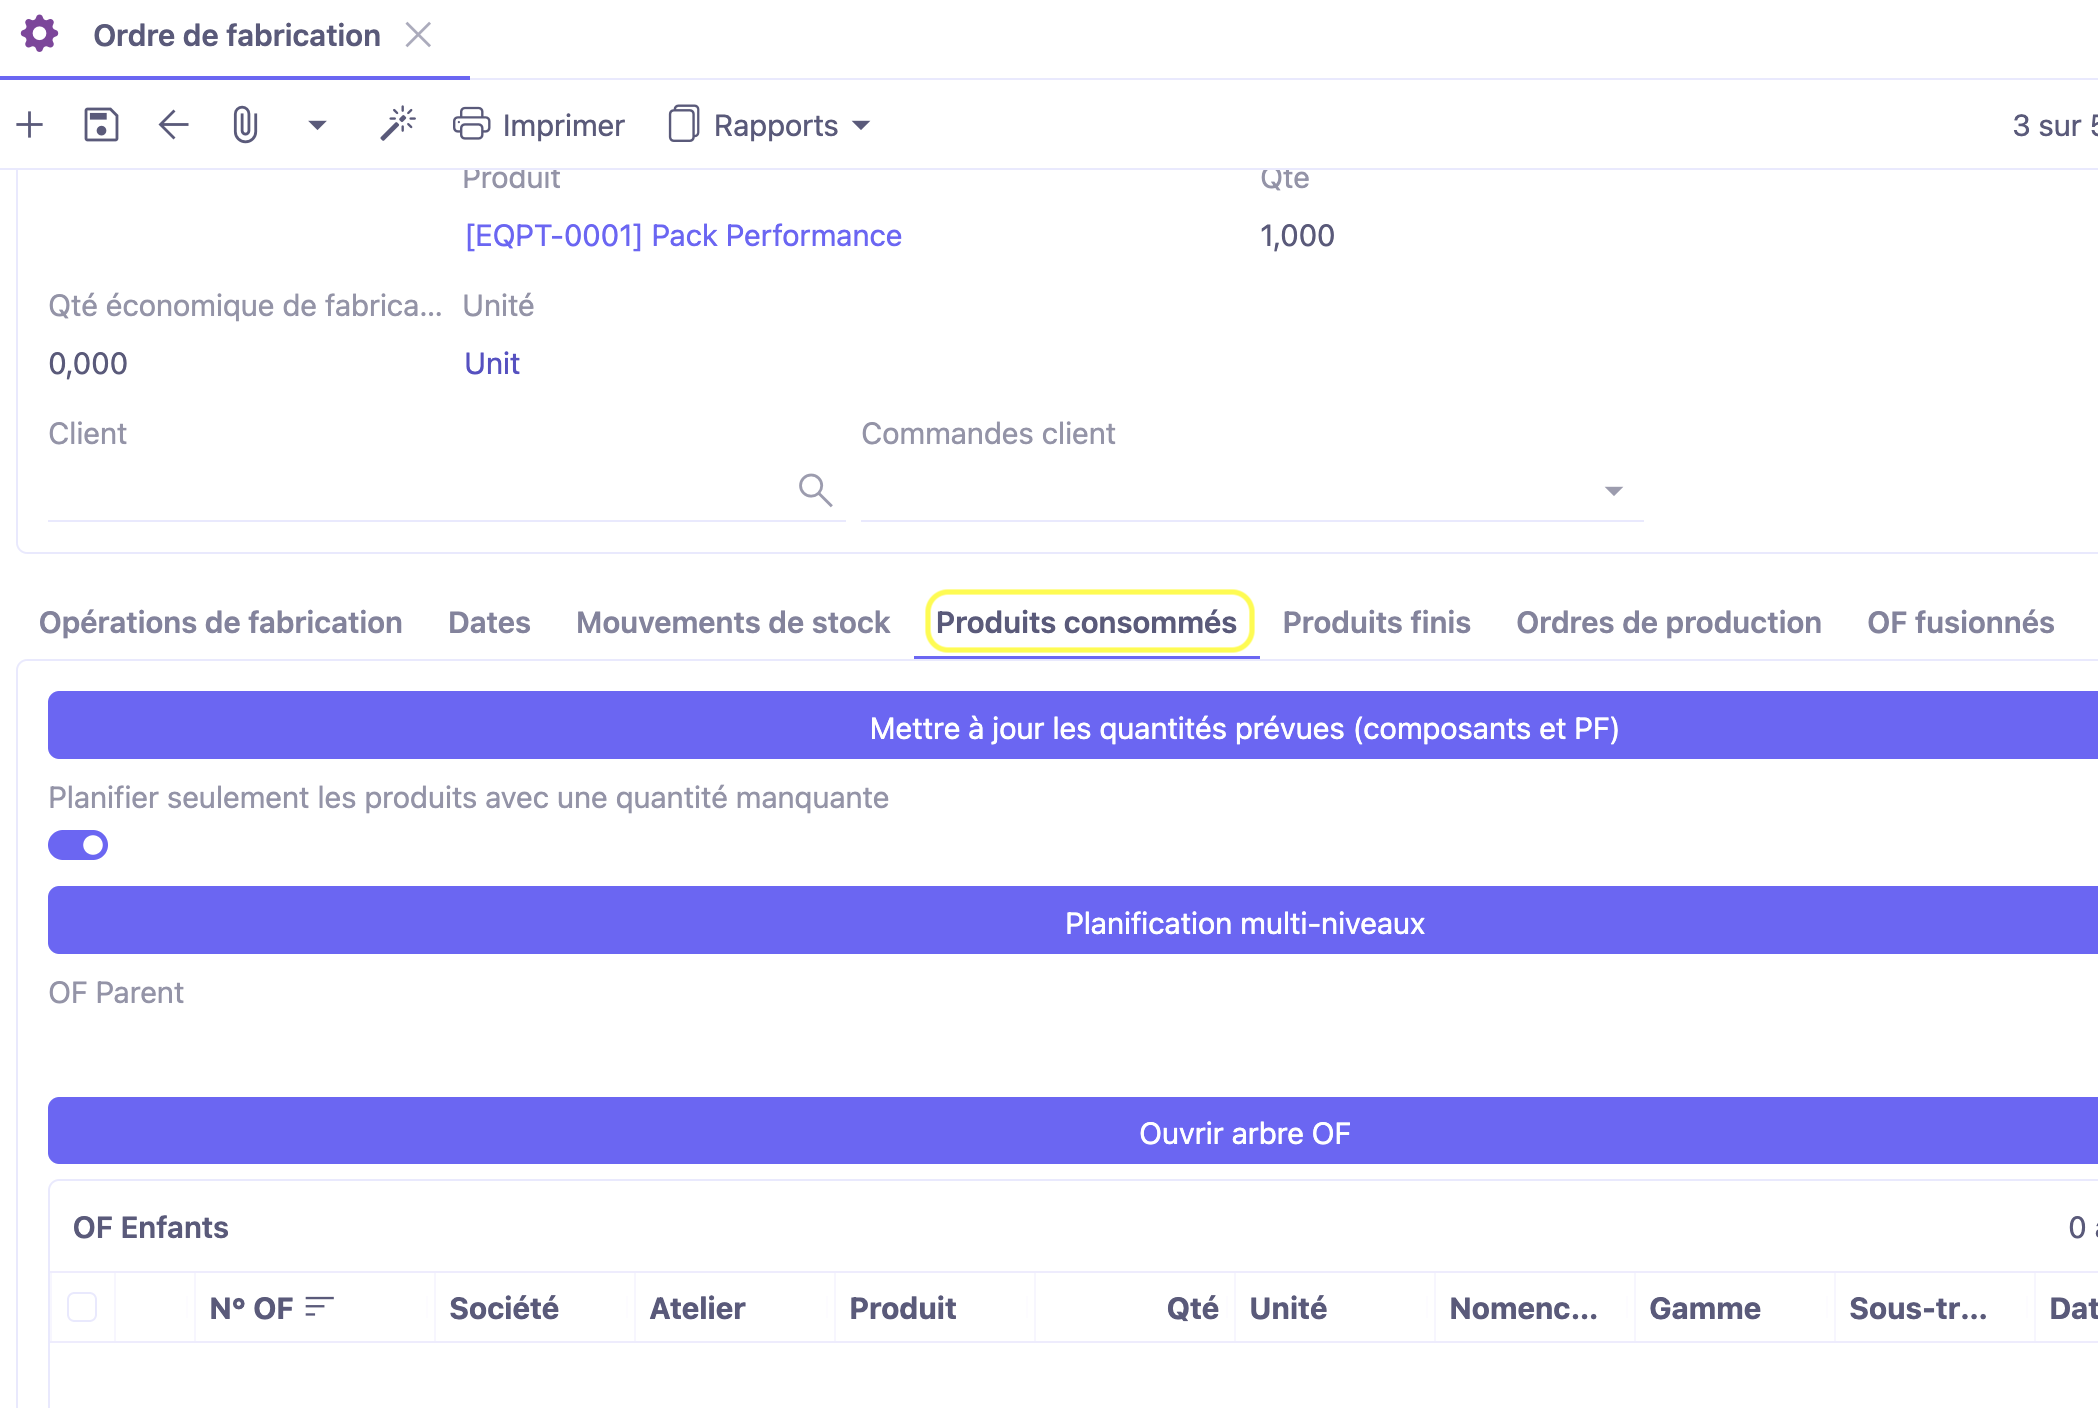Viewport: 2098px width, 1408px height.
Task: Sort by the N° OF column header
Action: pyautogui.click(x=252, y=1307)
